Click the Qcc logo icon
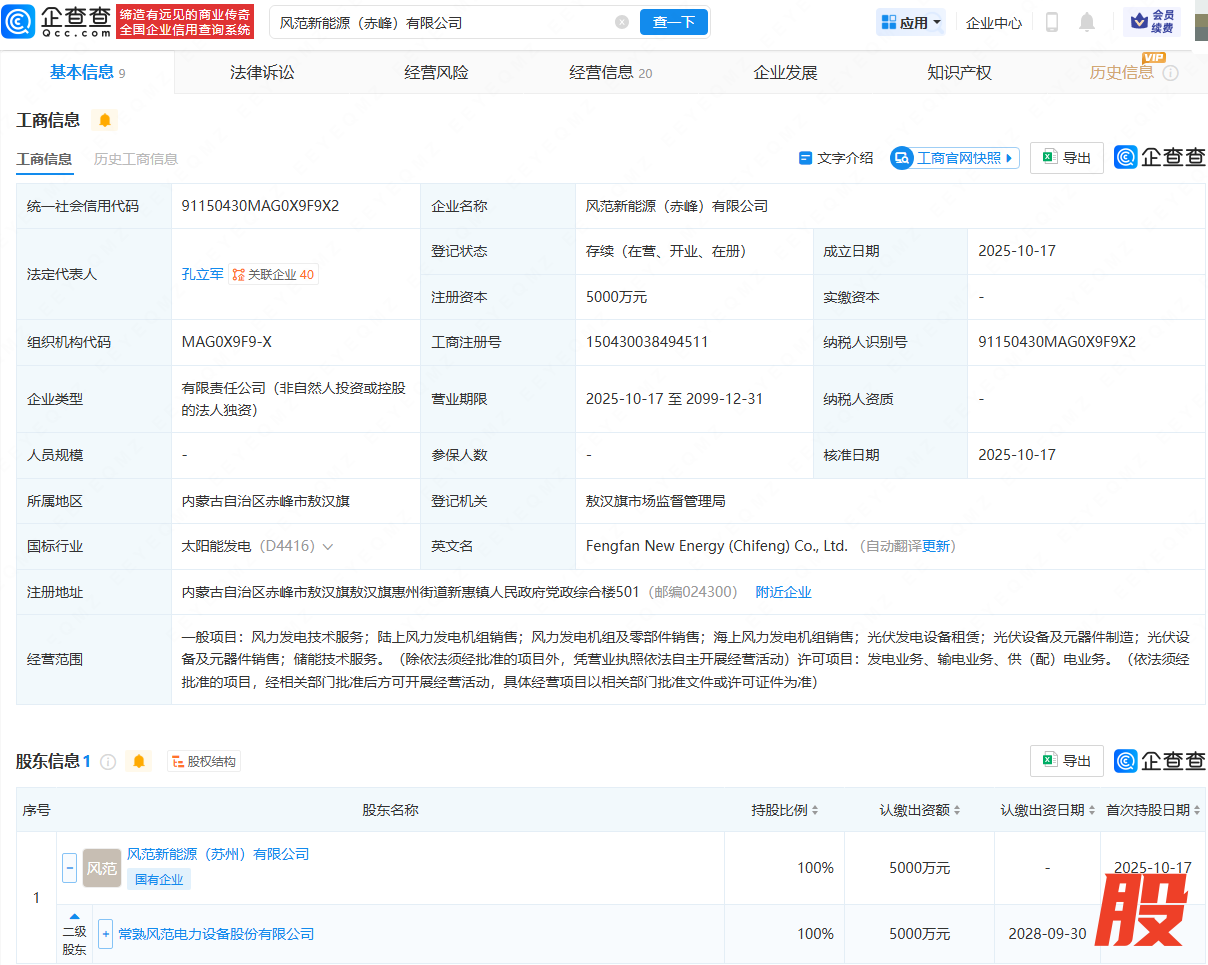The image size is (1208, 965). [x=19, y=22]
